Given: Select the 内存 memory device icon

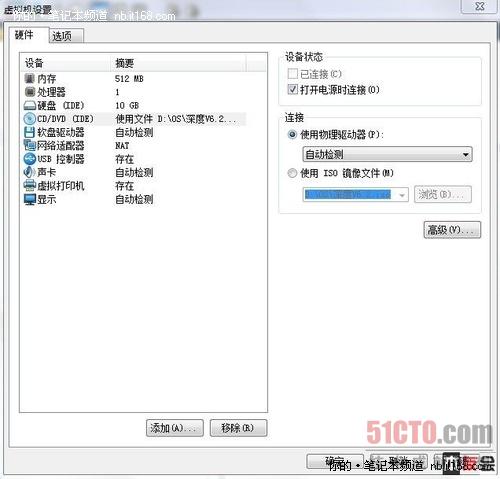Looking at the screenshot, I should tap(30, 79).
